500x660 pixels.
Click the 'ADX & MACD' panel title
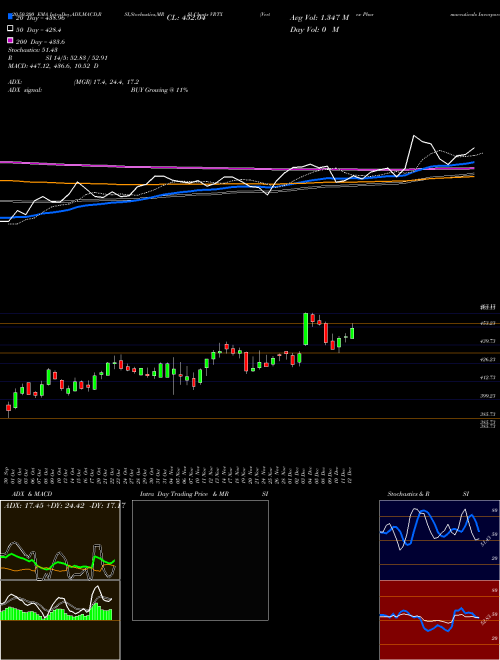point(32,494)
